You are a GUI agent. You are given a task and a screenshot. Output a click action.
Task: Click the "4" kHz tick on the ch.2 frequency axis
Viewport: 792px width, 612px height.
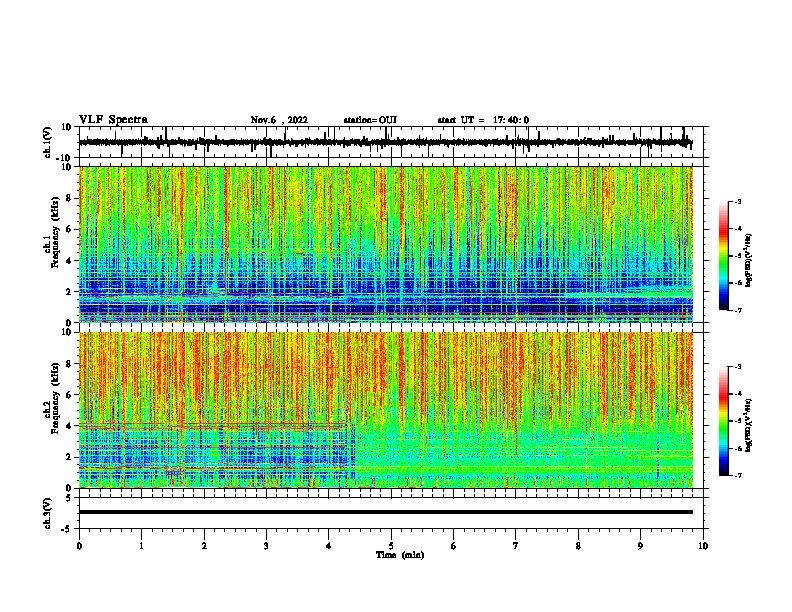tap(69, 426)
